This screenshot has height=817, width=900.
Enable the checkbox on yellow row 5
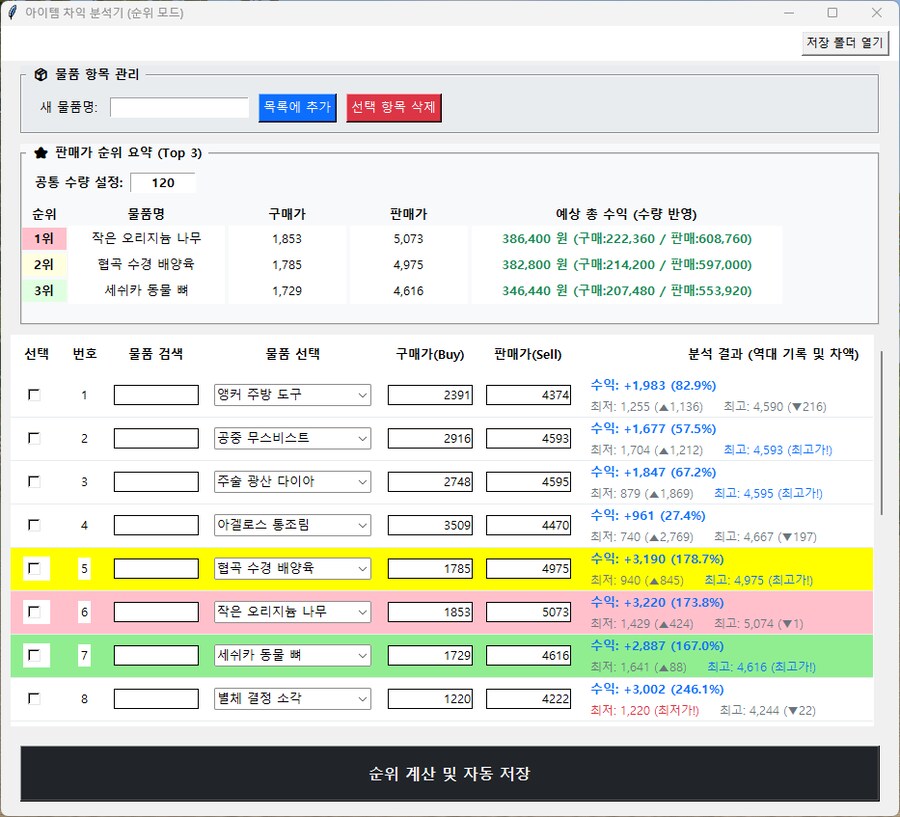pos(34,568)
